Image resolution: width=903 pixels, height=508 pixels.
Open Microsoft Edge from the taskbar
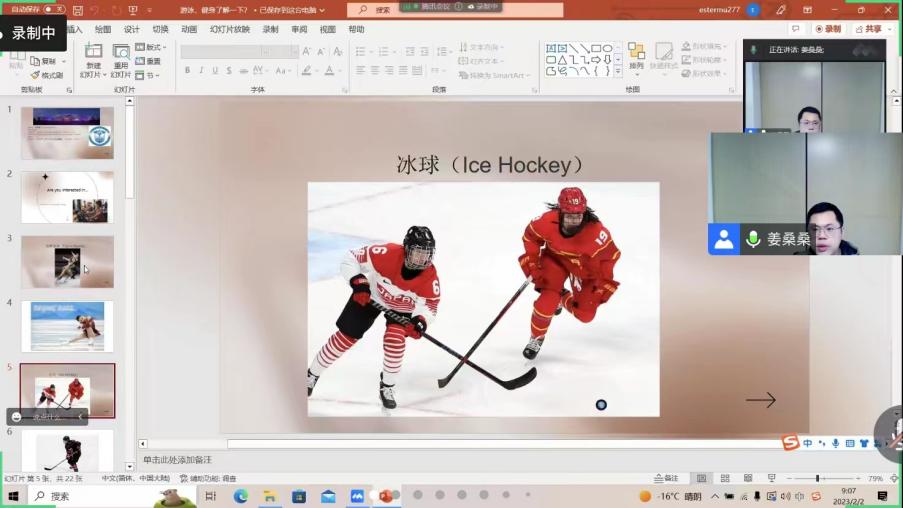pyautogui.click(x=241, y=496)
